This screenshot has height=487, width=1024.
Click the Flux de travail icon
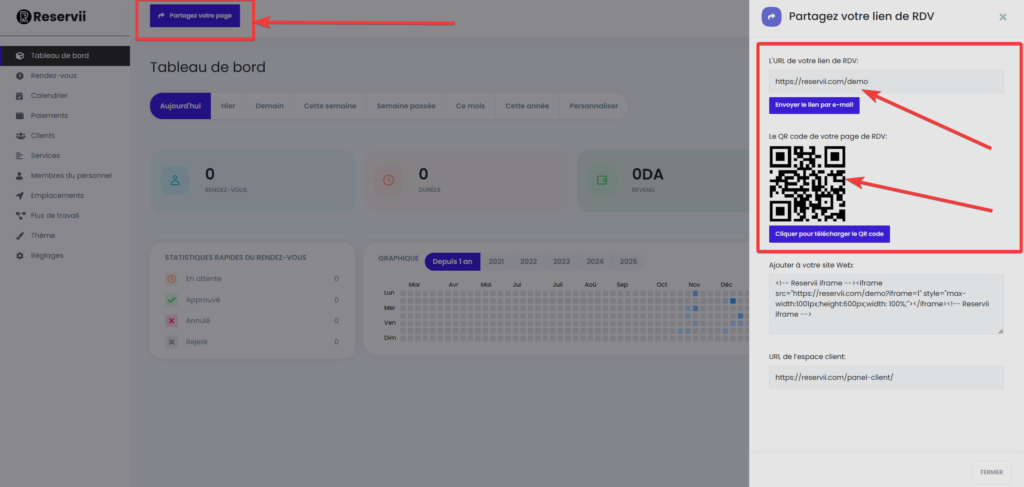20,215
